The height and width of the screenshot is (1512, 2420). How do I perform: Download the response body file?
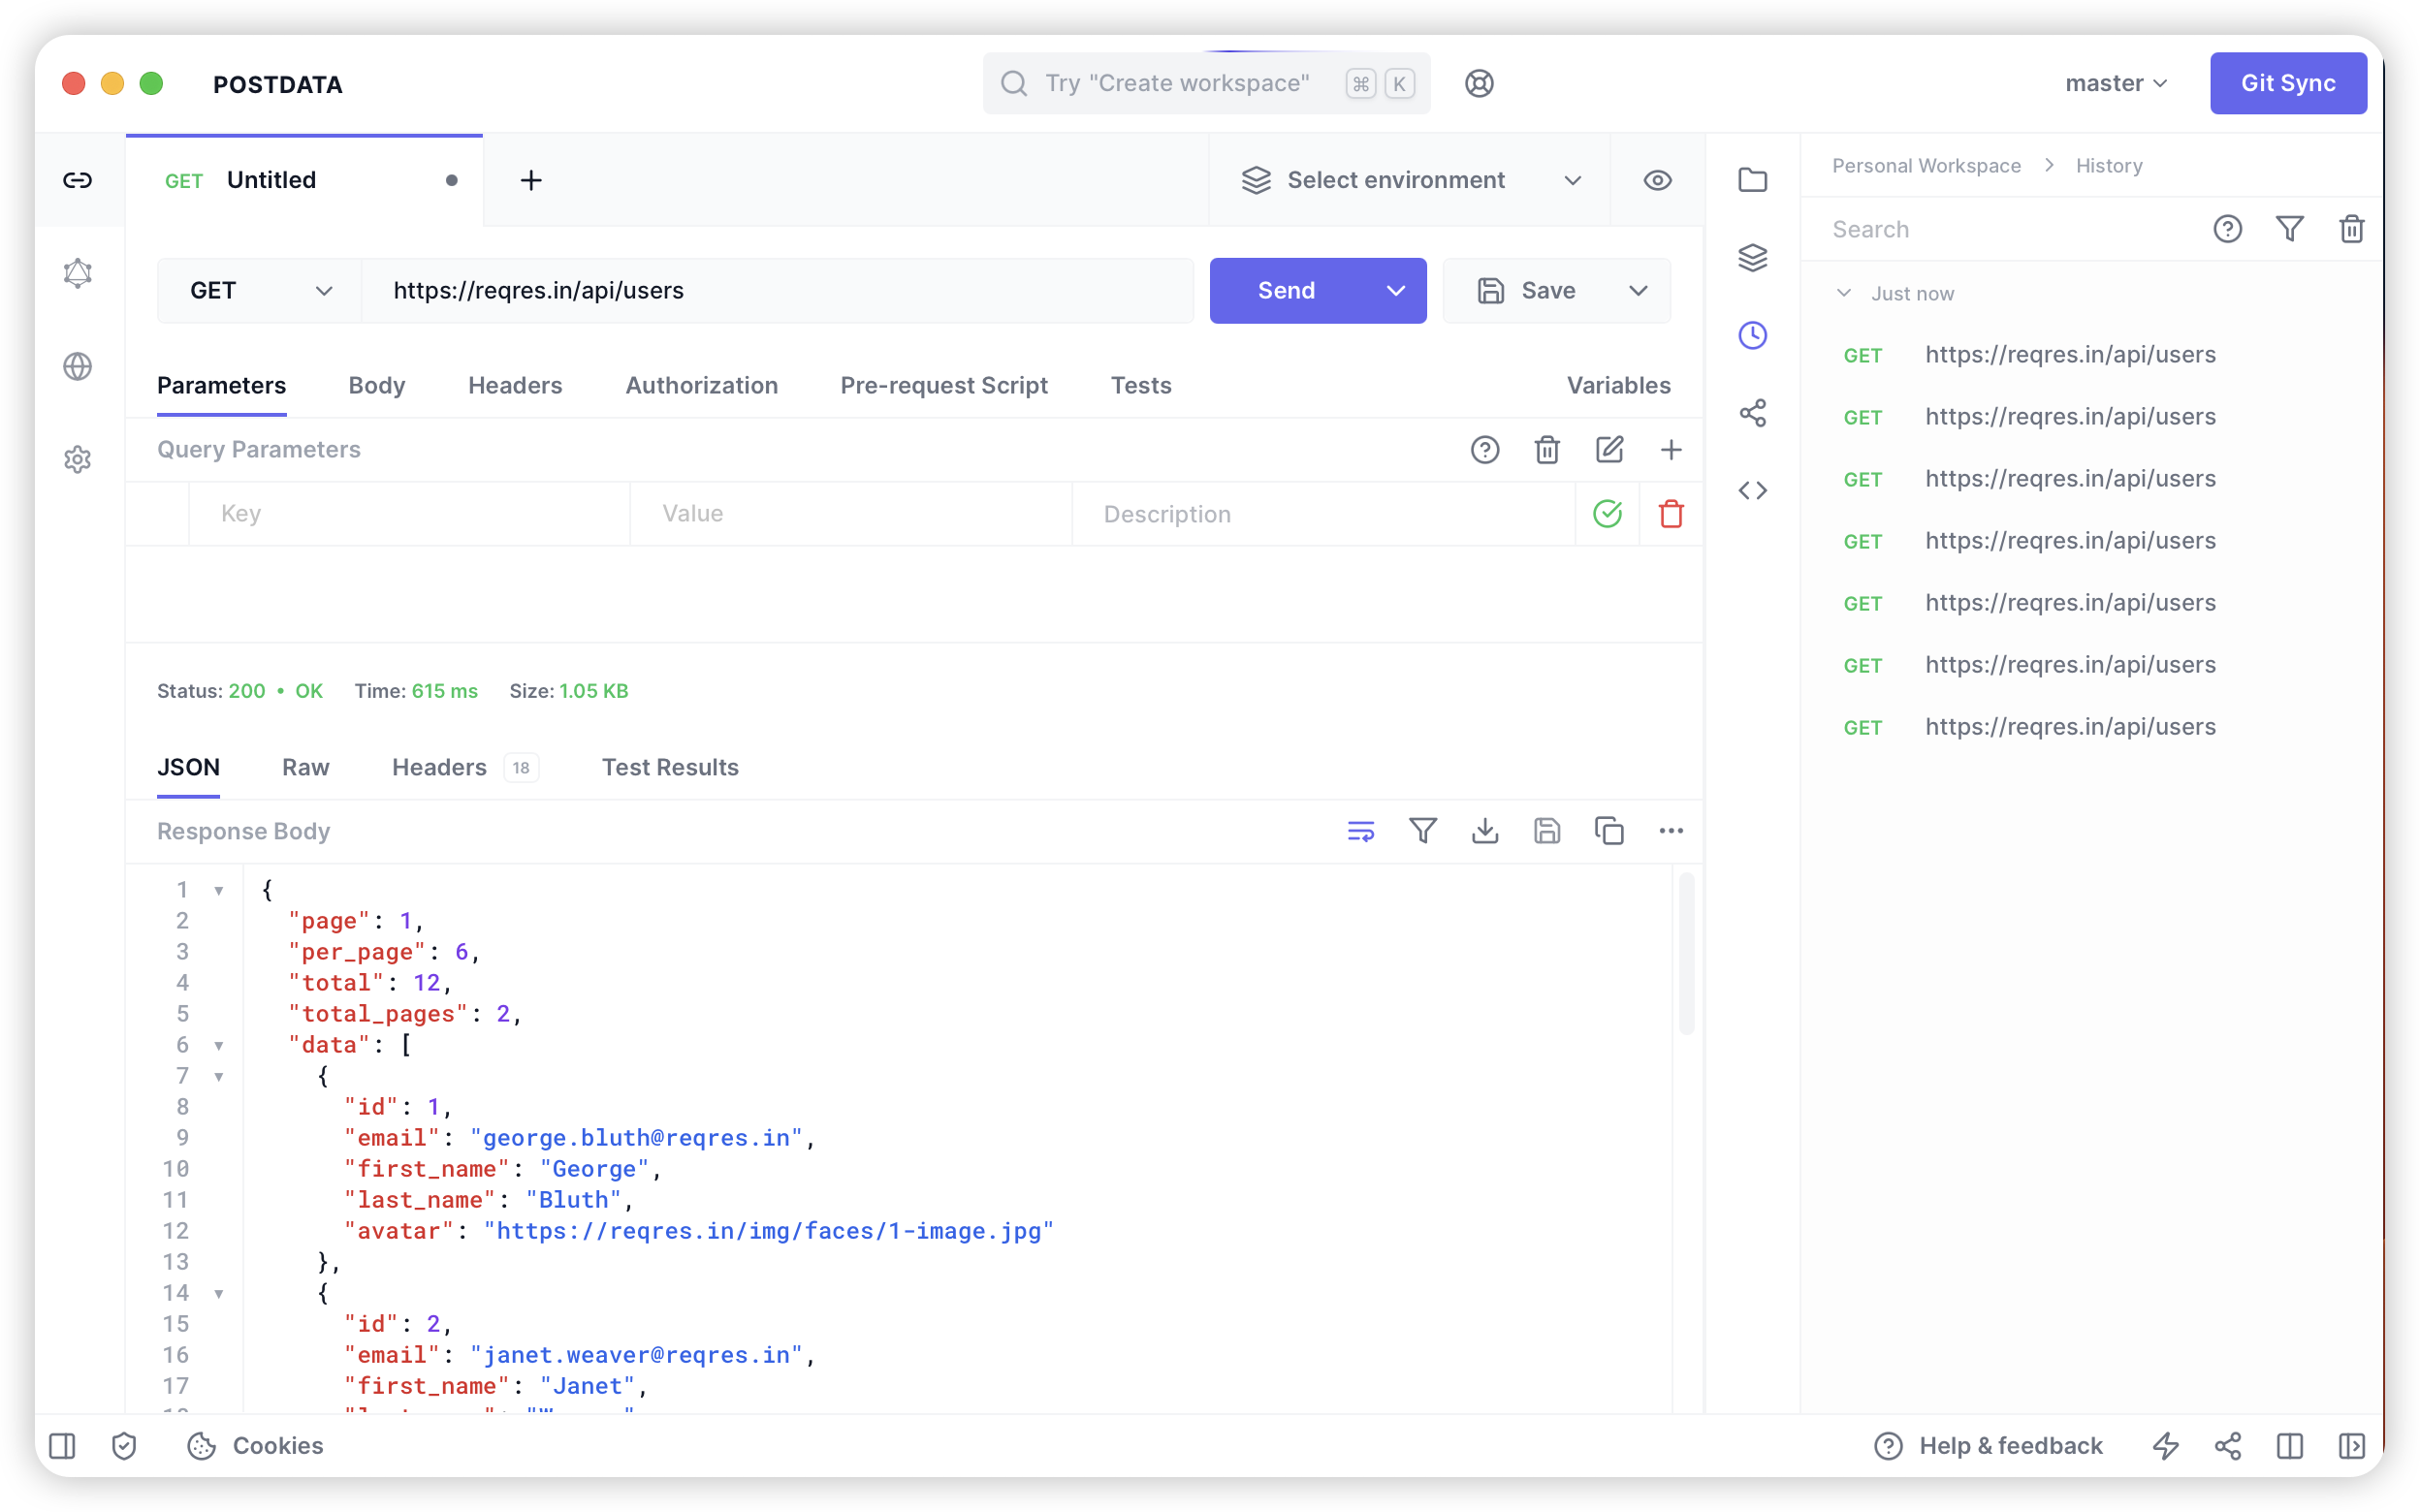coord(1485,831)
